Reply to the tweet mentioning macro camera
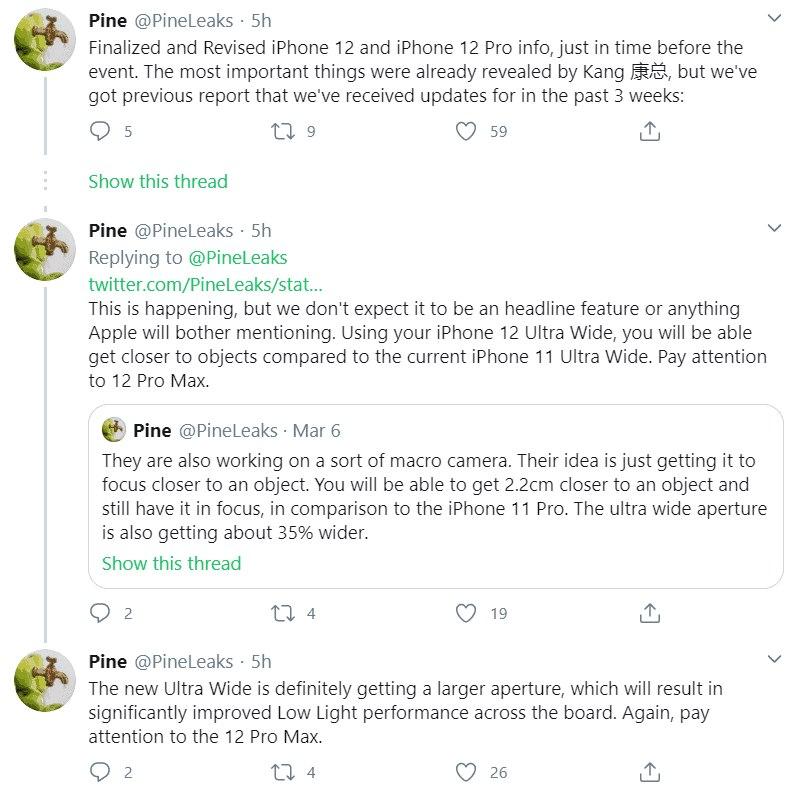Viewport: 803px width, 792px height. click(99, 613)
